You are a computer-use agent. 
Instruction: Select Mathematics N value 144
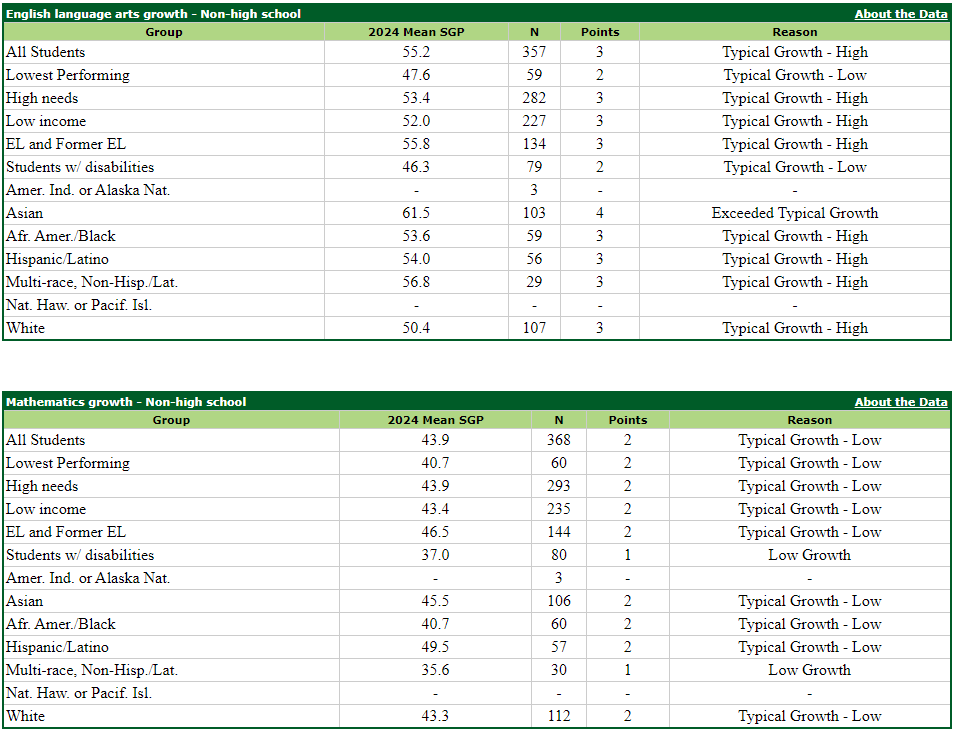(558, 532)
